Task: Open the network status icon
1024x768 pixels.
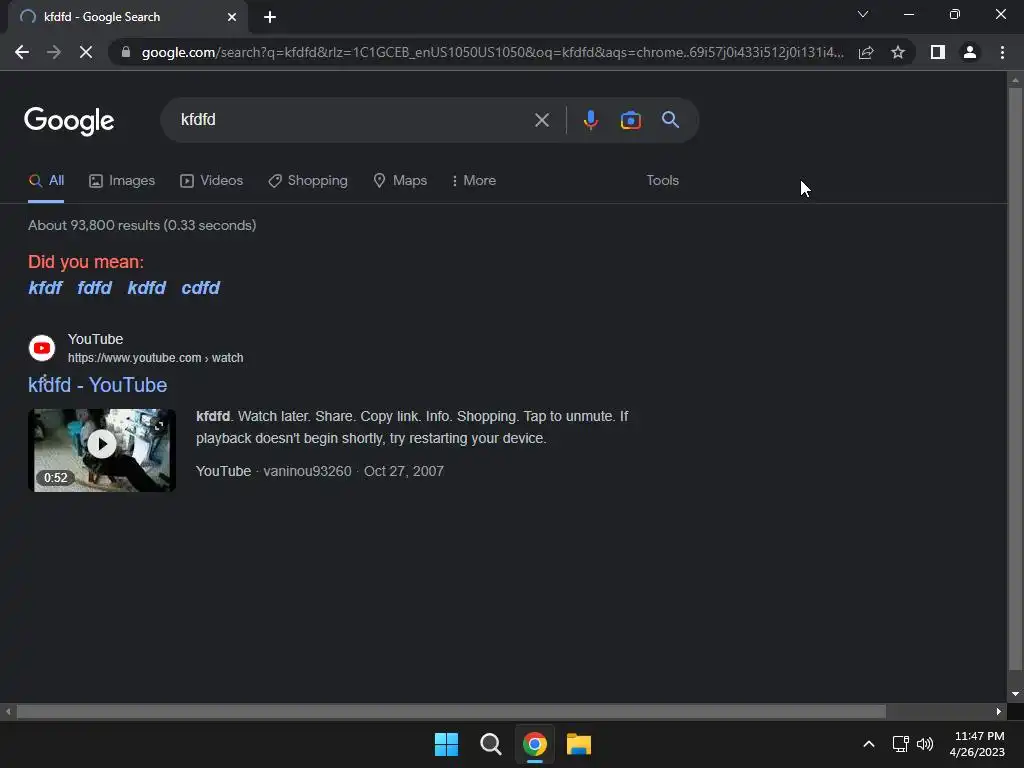Action: (901, 744)
